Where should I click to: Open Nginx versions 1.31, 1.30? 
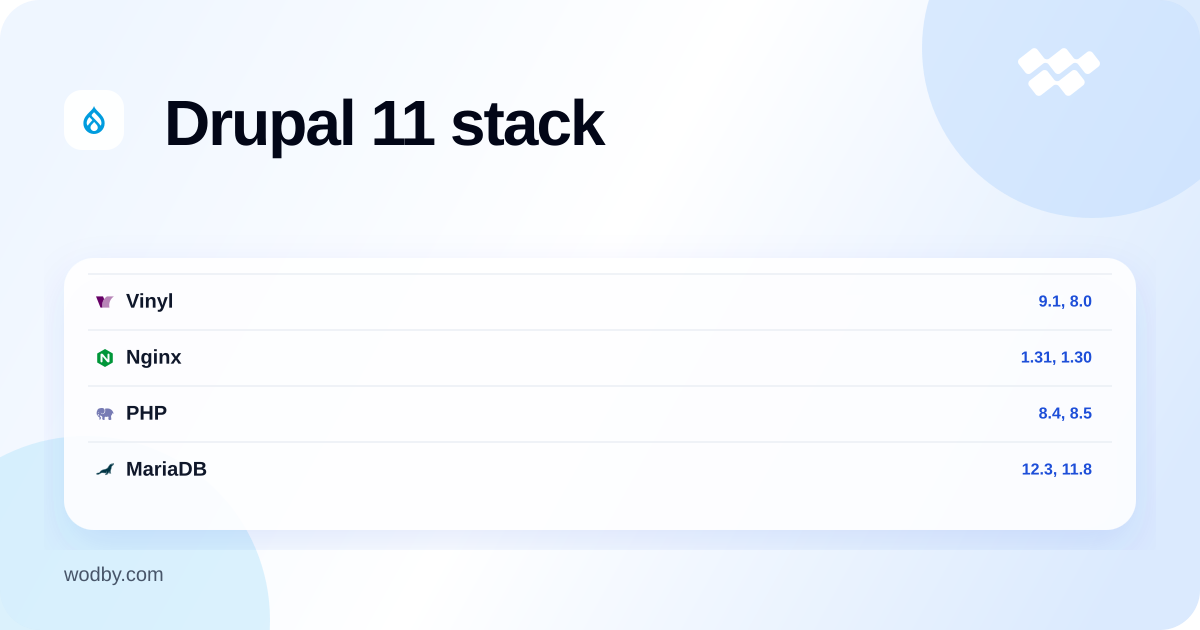click(1056, 357)
